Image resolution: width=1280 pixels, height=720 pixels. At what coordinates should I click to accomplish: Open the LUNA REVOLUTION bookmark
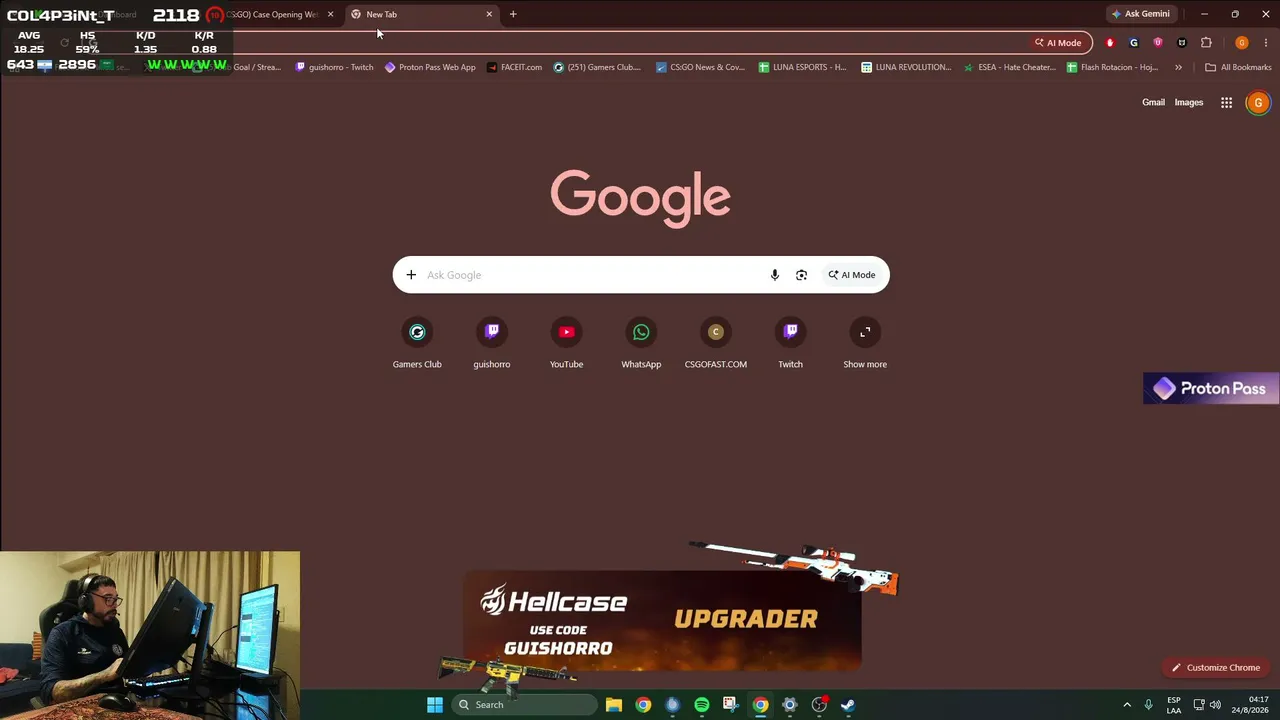[906, 67]
